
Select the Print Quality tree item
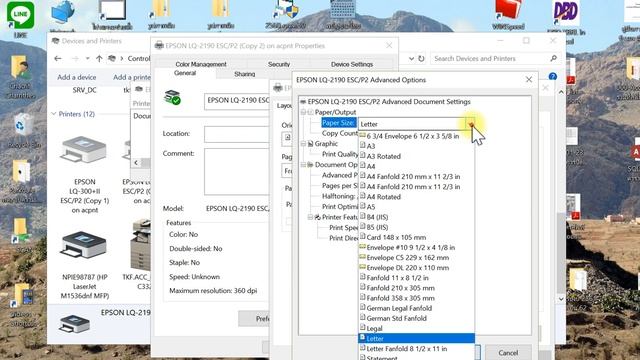point(340,154)
